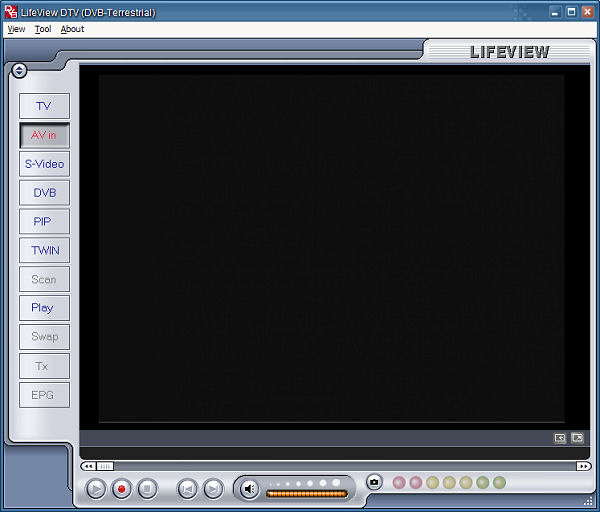Mute audio using the speaker icon

[x=249, y=489]
